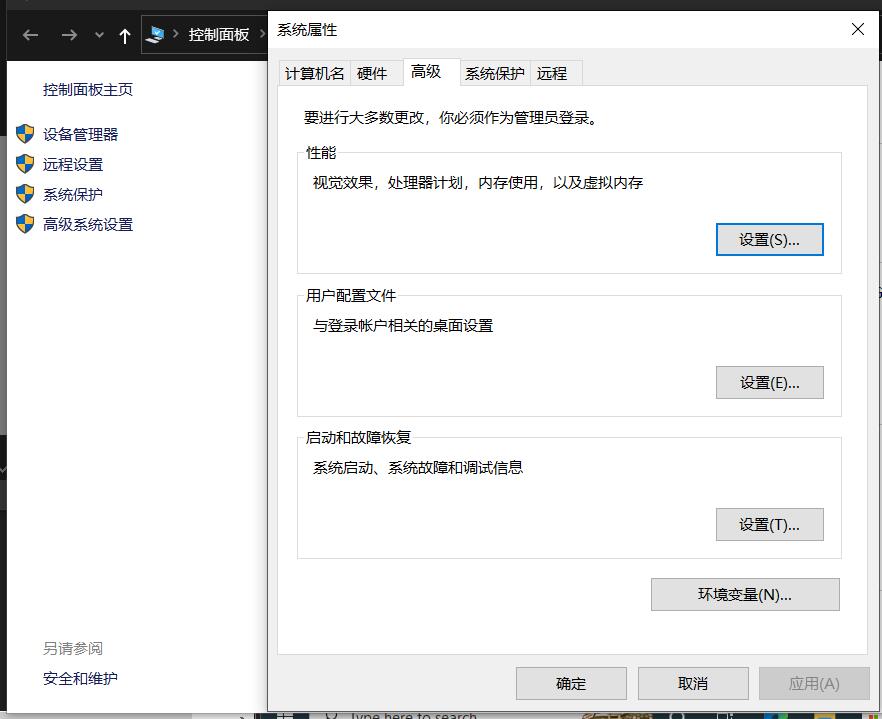Click the shield icon beside 设备管理器
This screenshot has width=882, height=719.
25,134
